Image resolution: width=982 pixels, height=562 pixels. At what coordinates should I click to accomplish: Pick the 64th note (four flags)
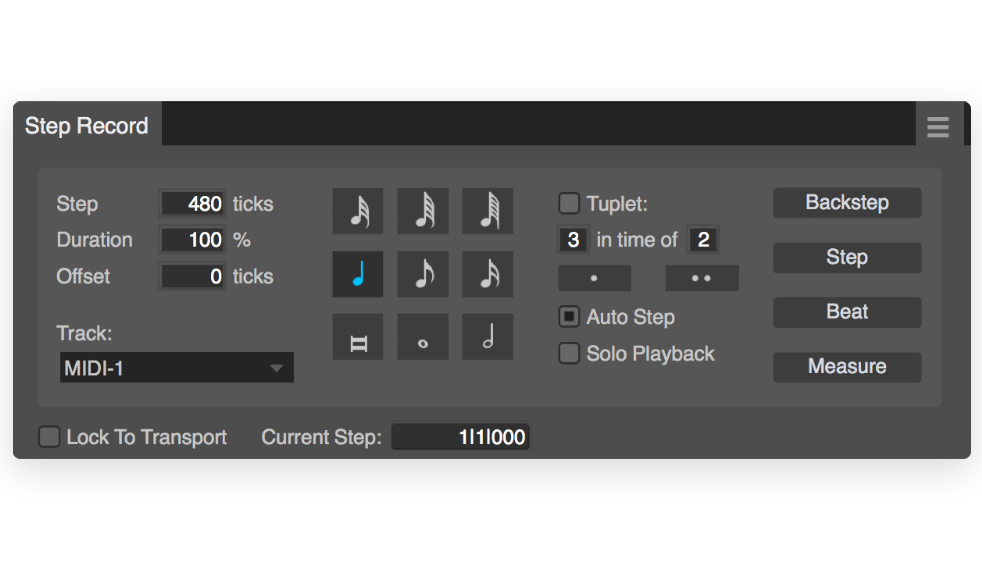(423, 211)
